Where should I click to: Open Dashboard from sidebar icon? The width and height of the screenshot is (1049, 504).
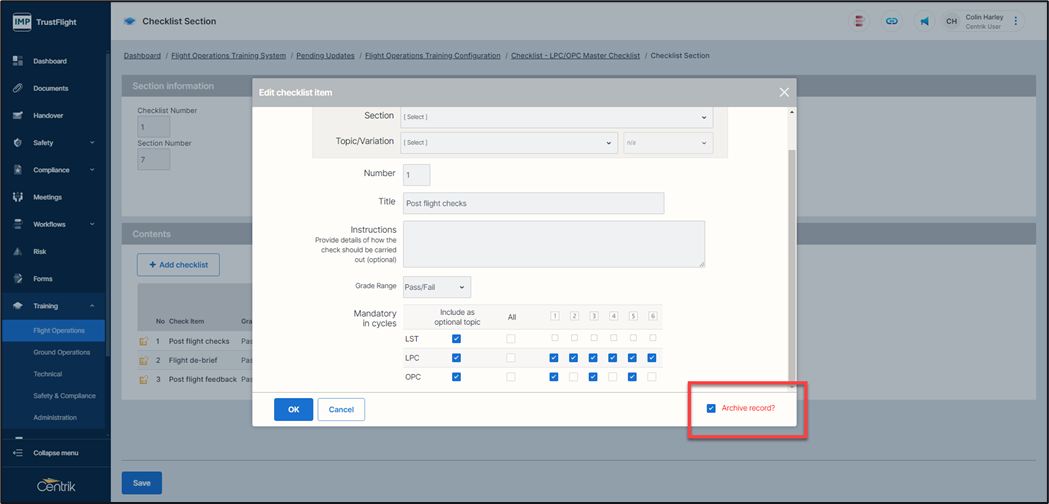tap(18, 61)
